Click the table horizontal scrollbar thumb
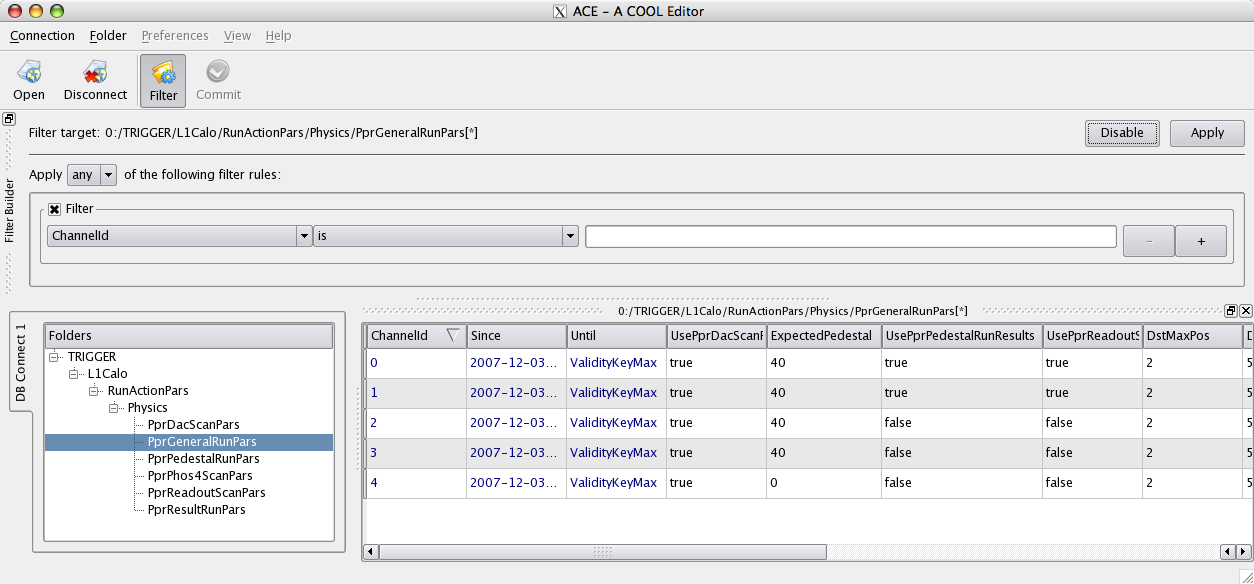 pos(602,551)
